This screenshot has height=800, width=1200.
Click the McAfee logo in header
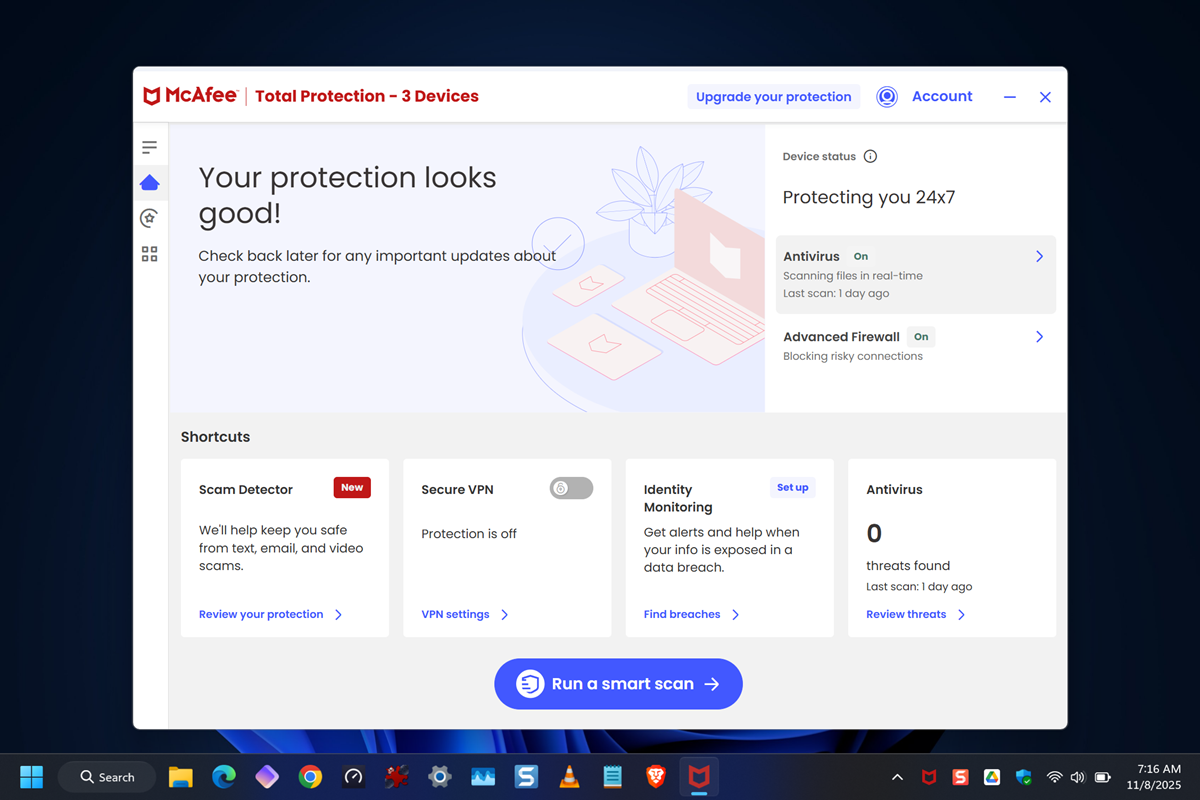[x=191, y=96]
